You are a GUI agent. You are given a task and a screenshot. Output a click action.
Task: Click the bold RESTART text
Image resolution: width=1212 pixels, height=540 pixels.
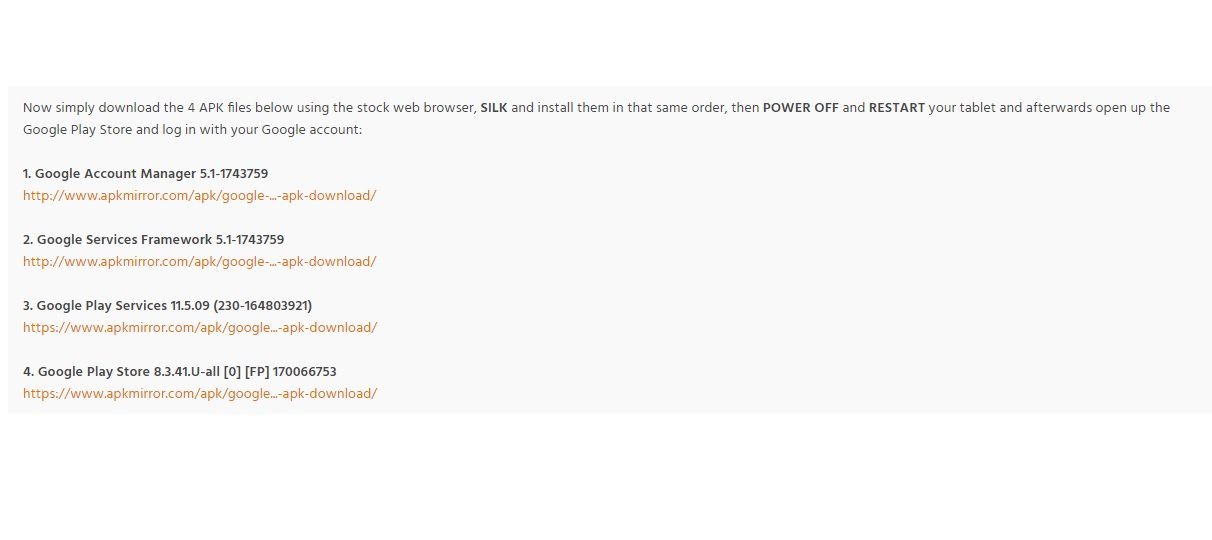pyautogui.click(x=896, y=108)
